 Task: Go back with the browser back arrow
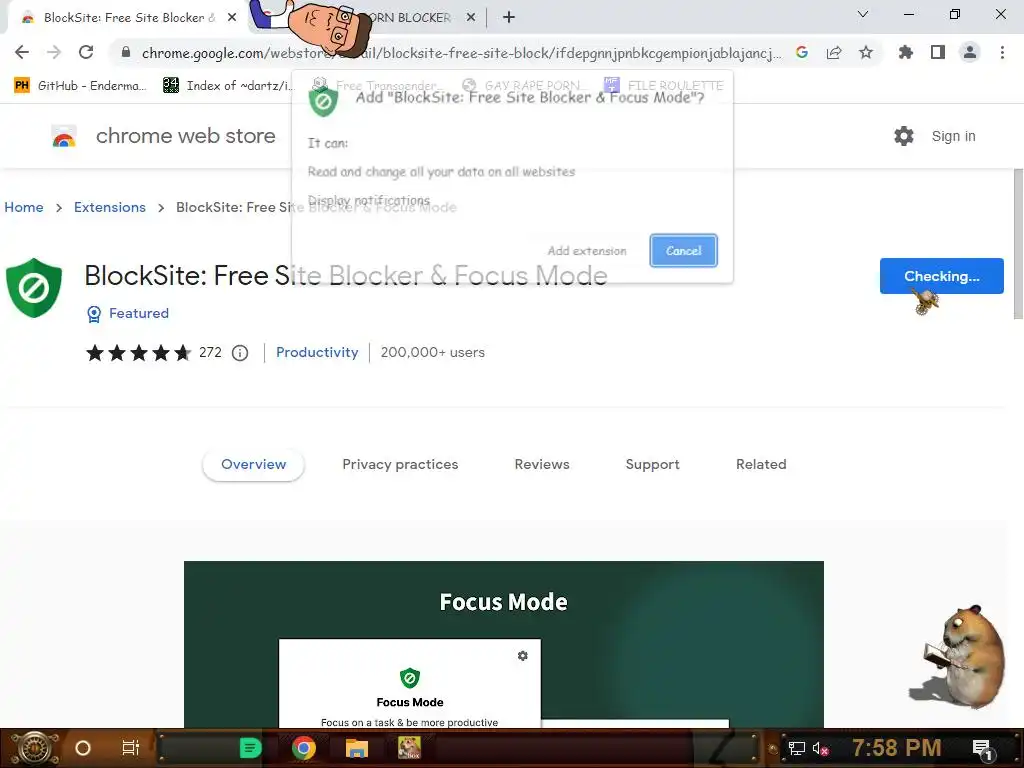[22, 52]
